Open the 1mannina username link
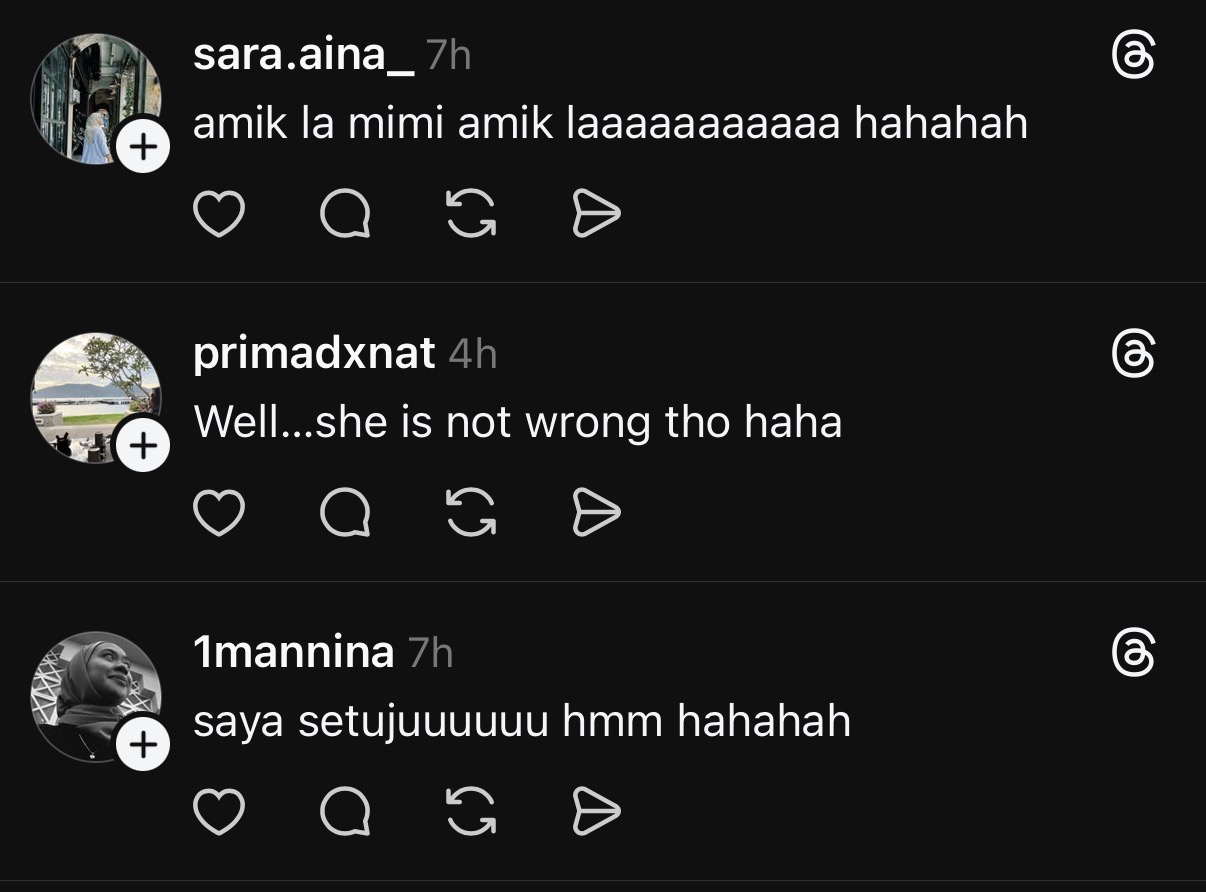The image size is (1206, 892). tap(294, 653)
